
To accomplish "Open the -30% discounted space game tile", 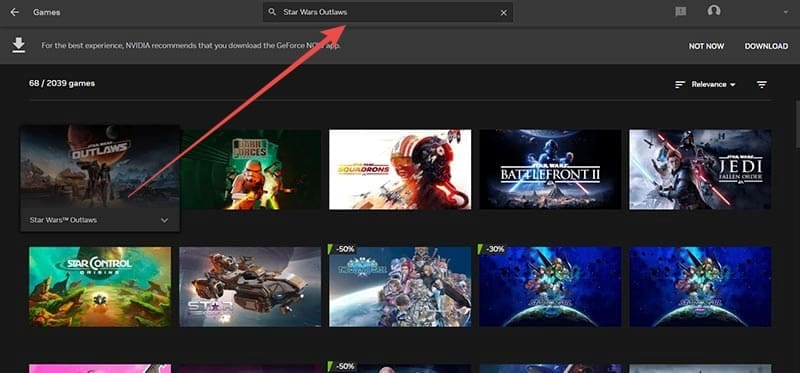I will [551, 287].
